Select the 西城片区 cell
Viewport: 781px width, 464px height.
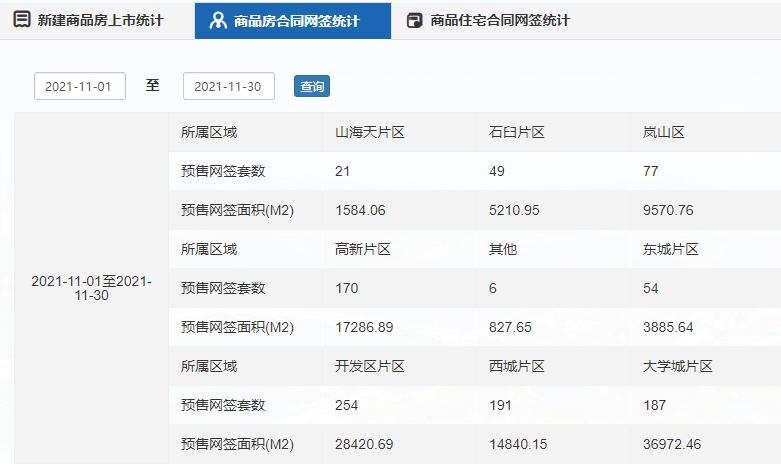[x=553, y=366]
